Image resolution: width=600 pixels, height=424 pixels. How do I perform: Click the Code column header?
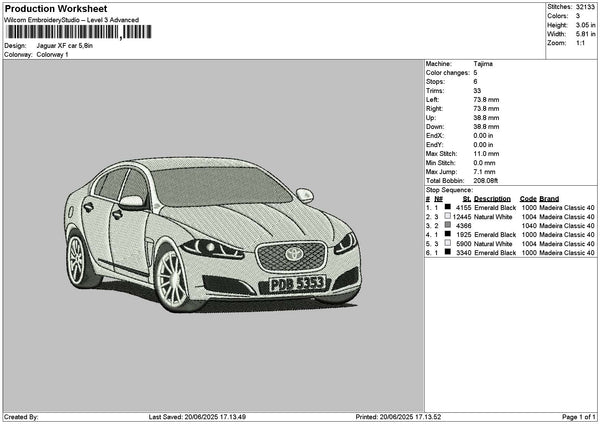coord(528,198)
